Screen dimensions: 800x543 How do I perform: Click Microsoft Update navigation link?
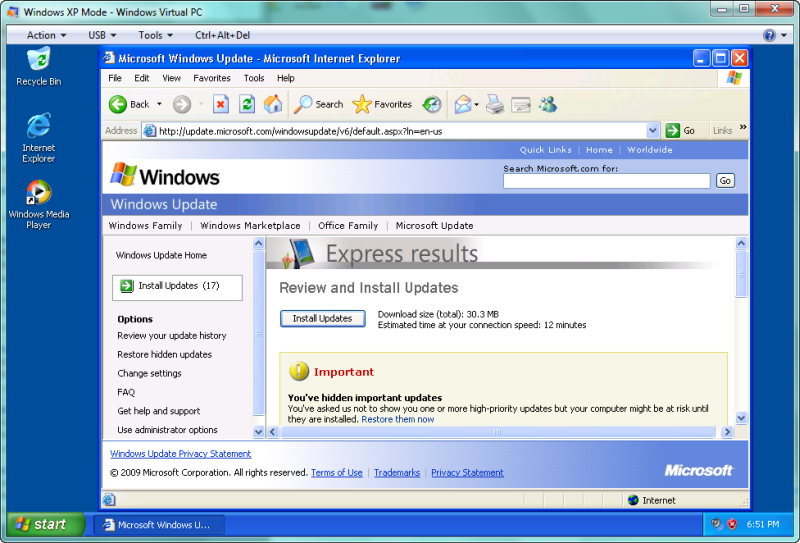434,226
